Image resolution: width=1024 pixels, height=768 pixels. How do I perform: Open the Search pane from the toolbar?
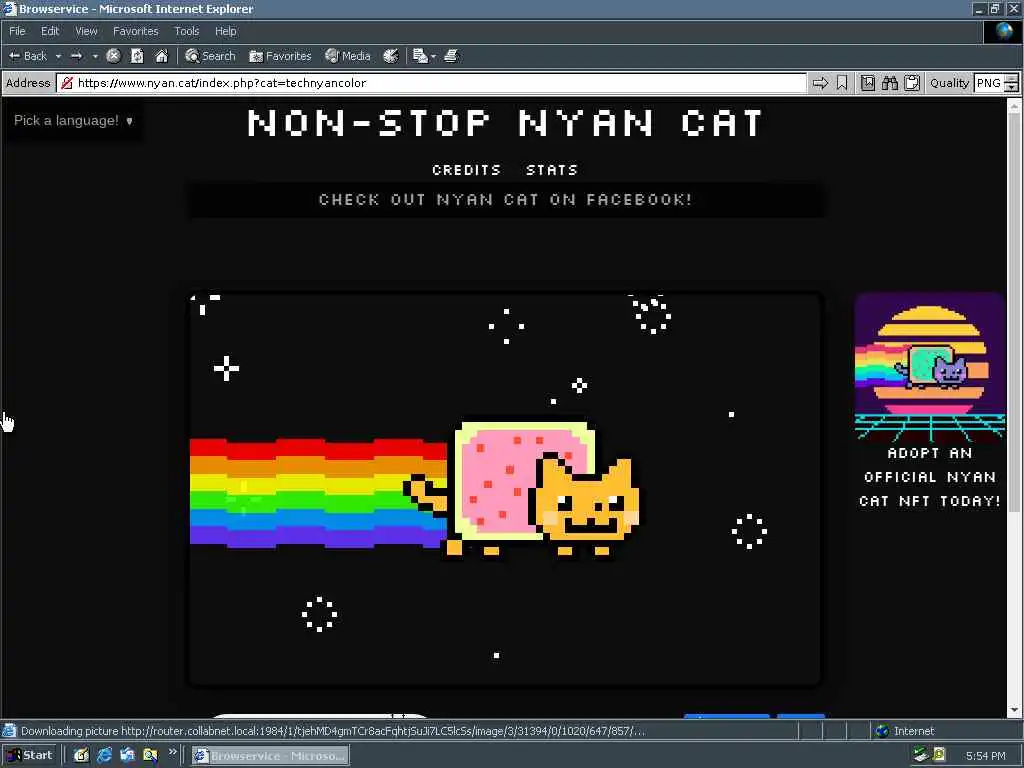click(210, 56)
